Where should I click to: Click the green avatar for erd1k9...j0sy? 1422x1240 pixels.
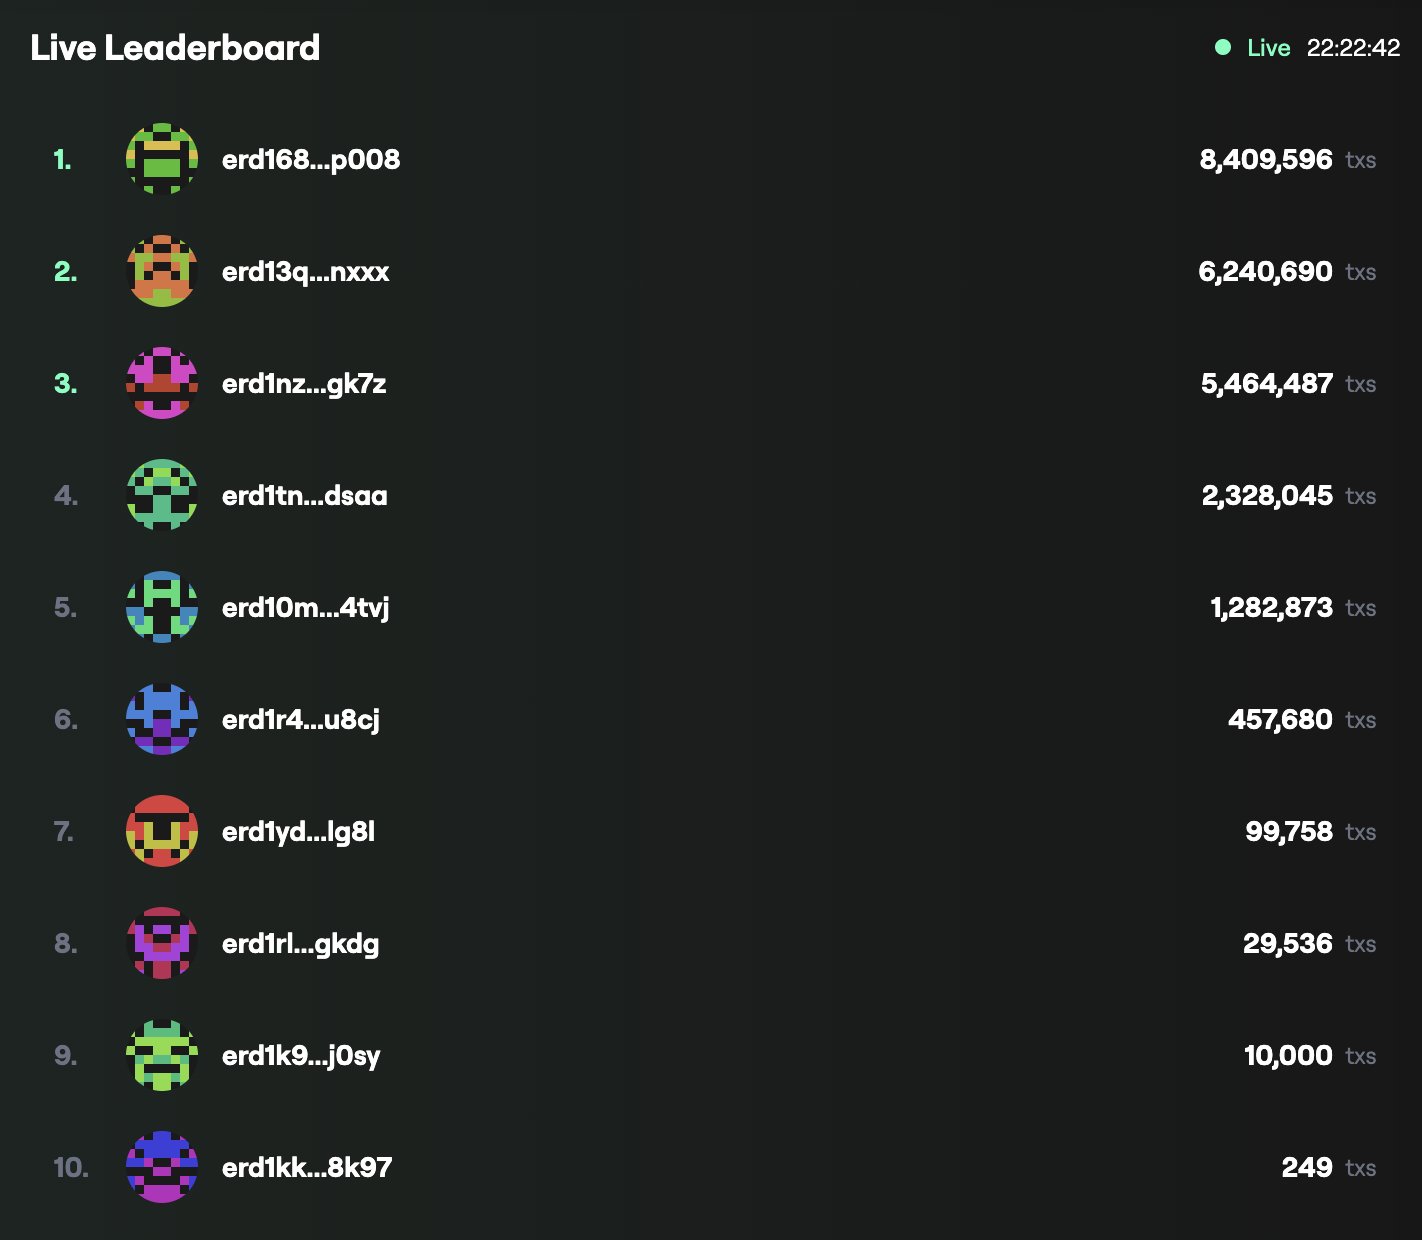click(x=162, y=1055)
